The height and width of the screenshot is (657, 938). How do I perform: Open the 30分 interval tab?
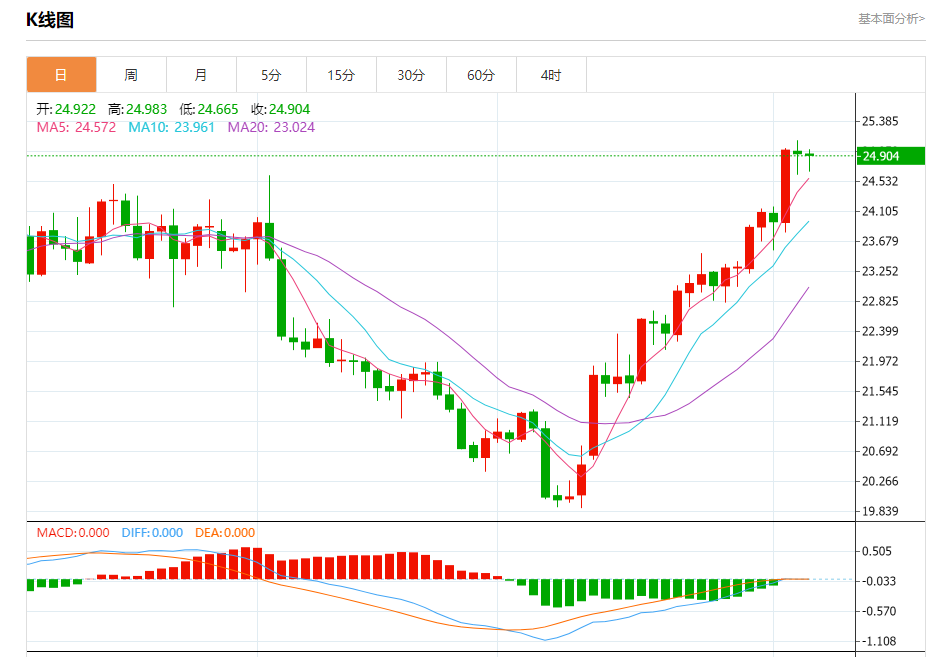click(411, 75)
